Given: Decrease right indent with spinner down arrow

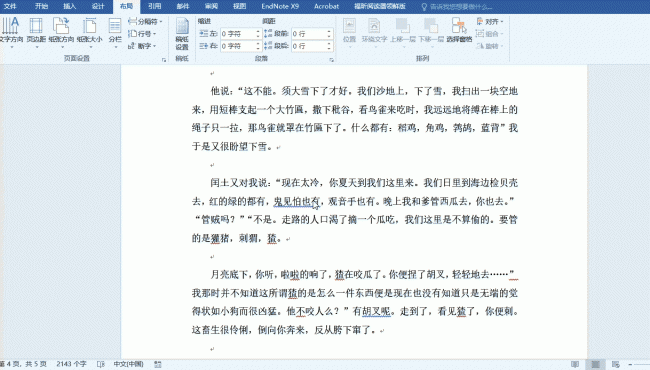Looking at the screenshot, I should coord(258,48).
